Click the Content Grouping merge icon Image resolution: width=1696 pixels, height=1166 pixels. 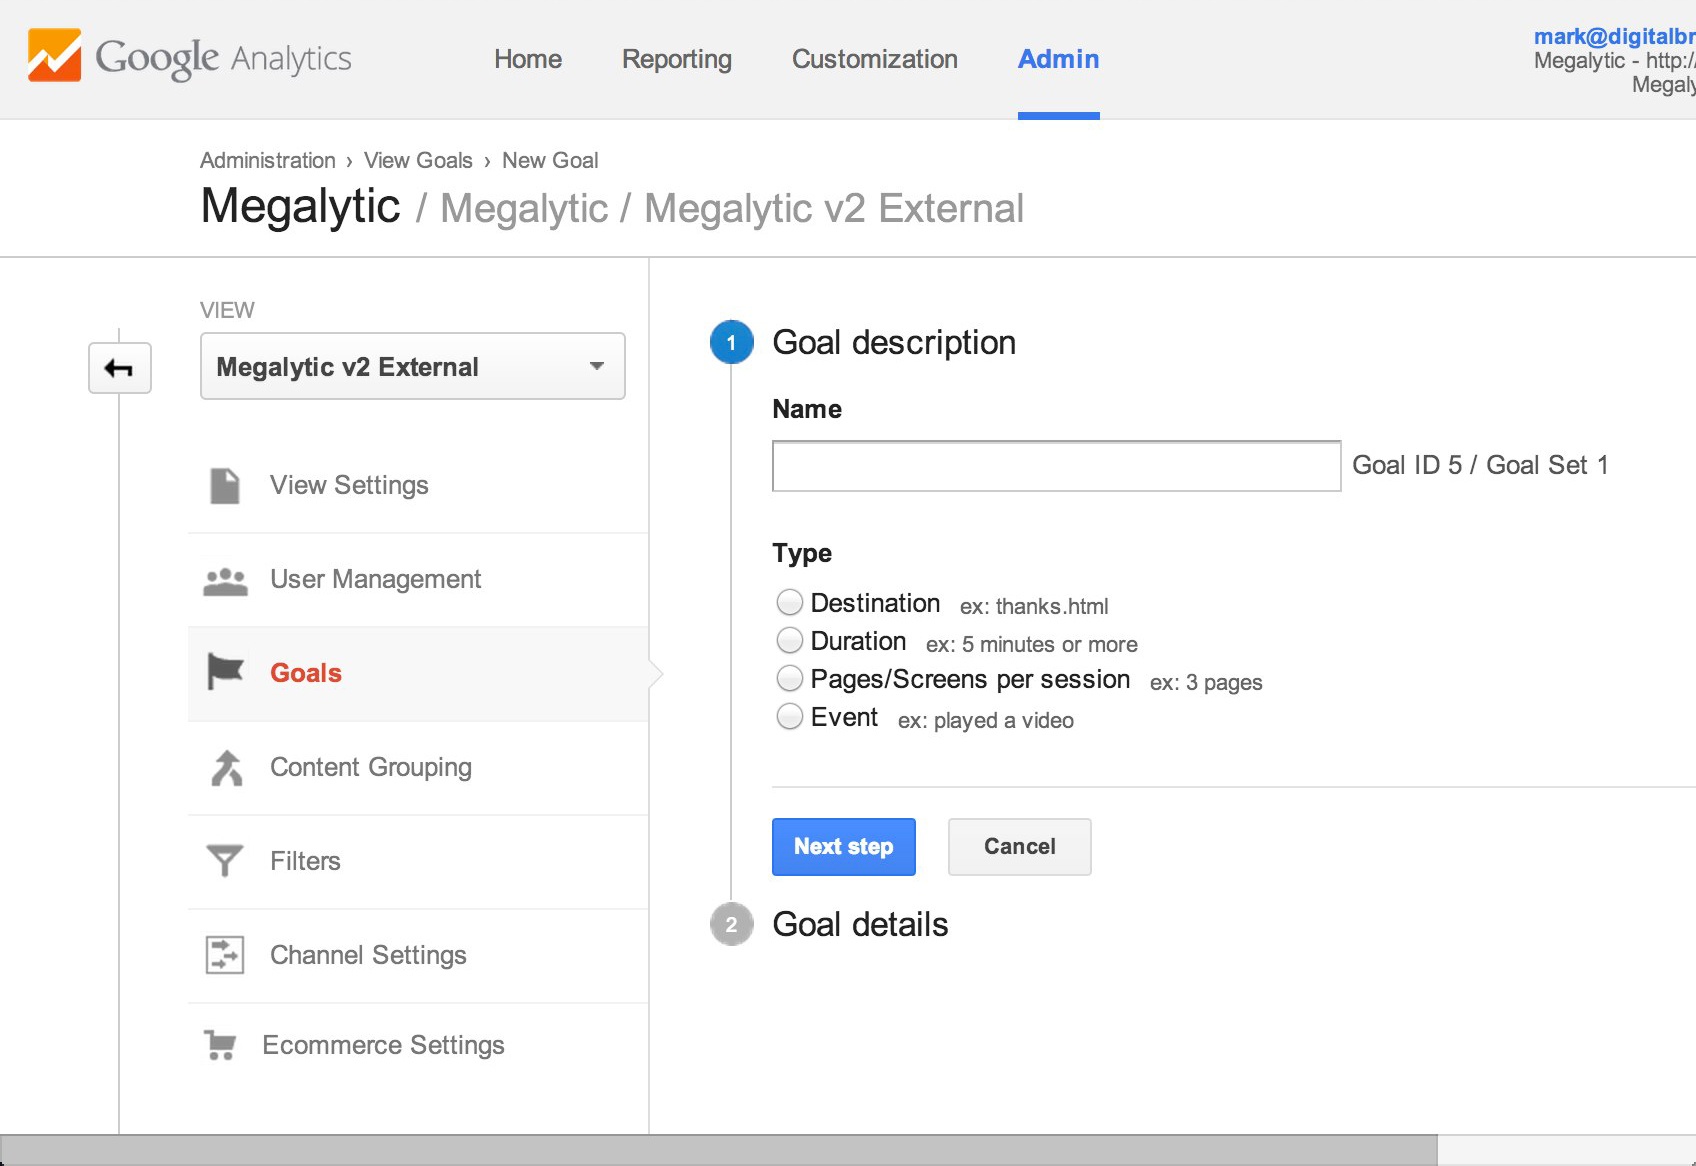coord(227,768)
